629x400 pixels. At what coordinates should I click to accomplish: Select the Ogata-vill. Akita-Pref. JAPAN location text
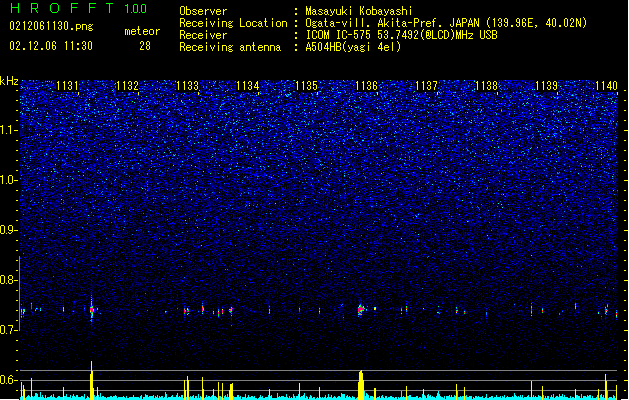446,23
